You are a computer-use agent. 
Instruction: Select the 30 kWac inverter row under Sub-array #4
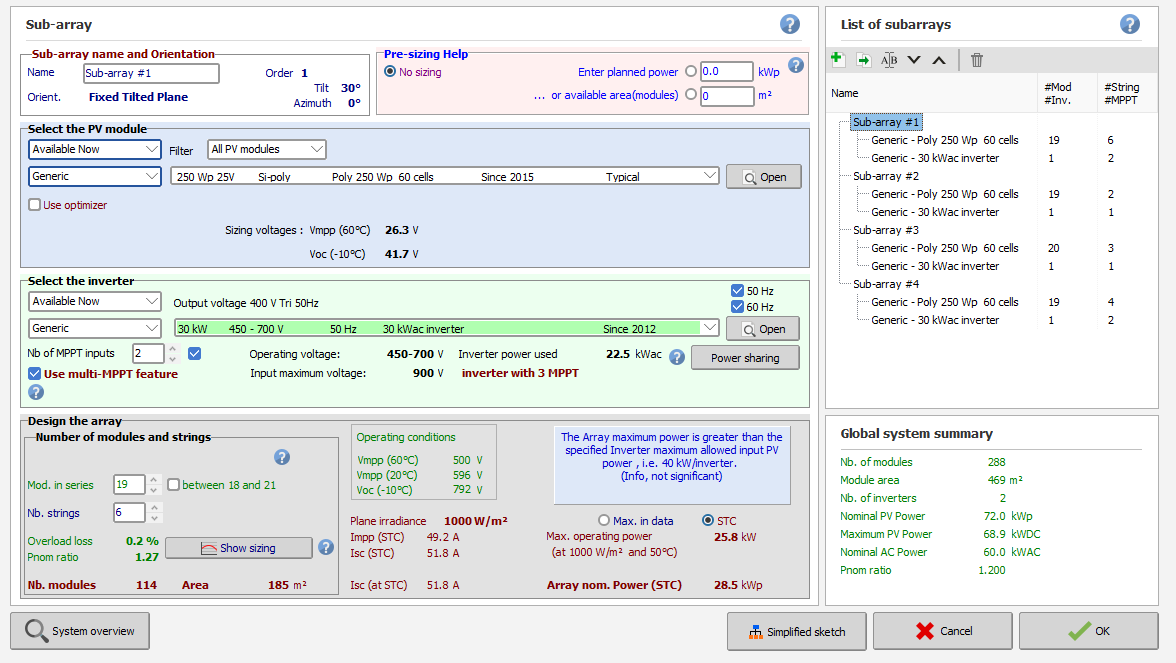934,320
